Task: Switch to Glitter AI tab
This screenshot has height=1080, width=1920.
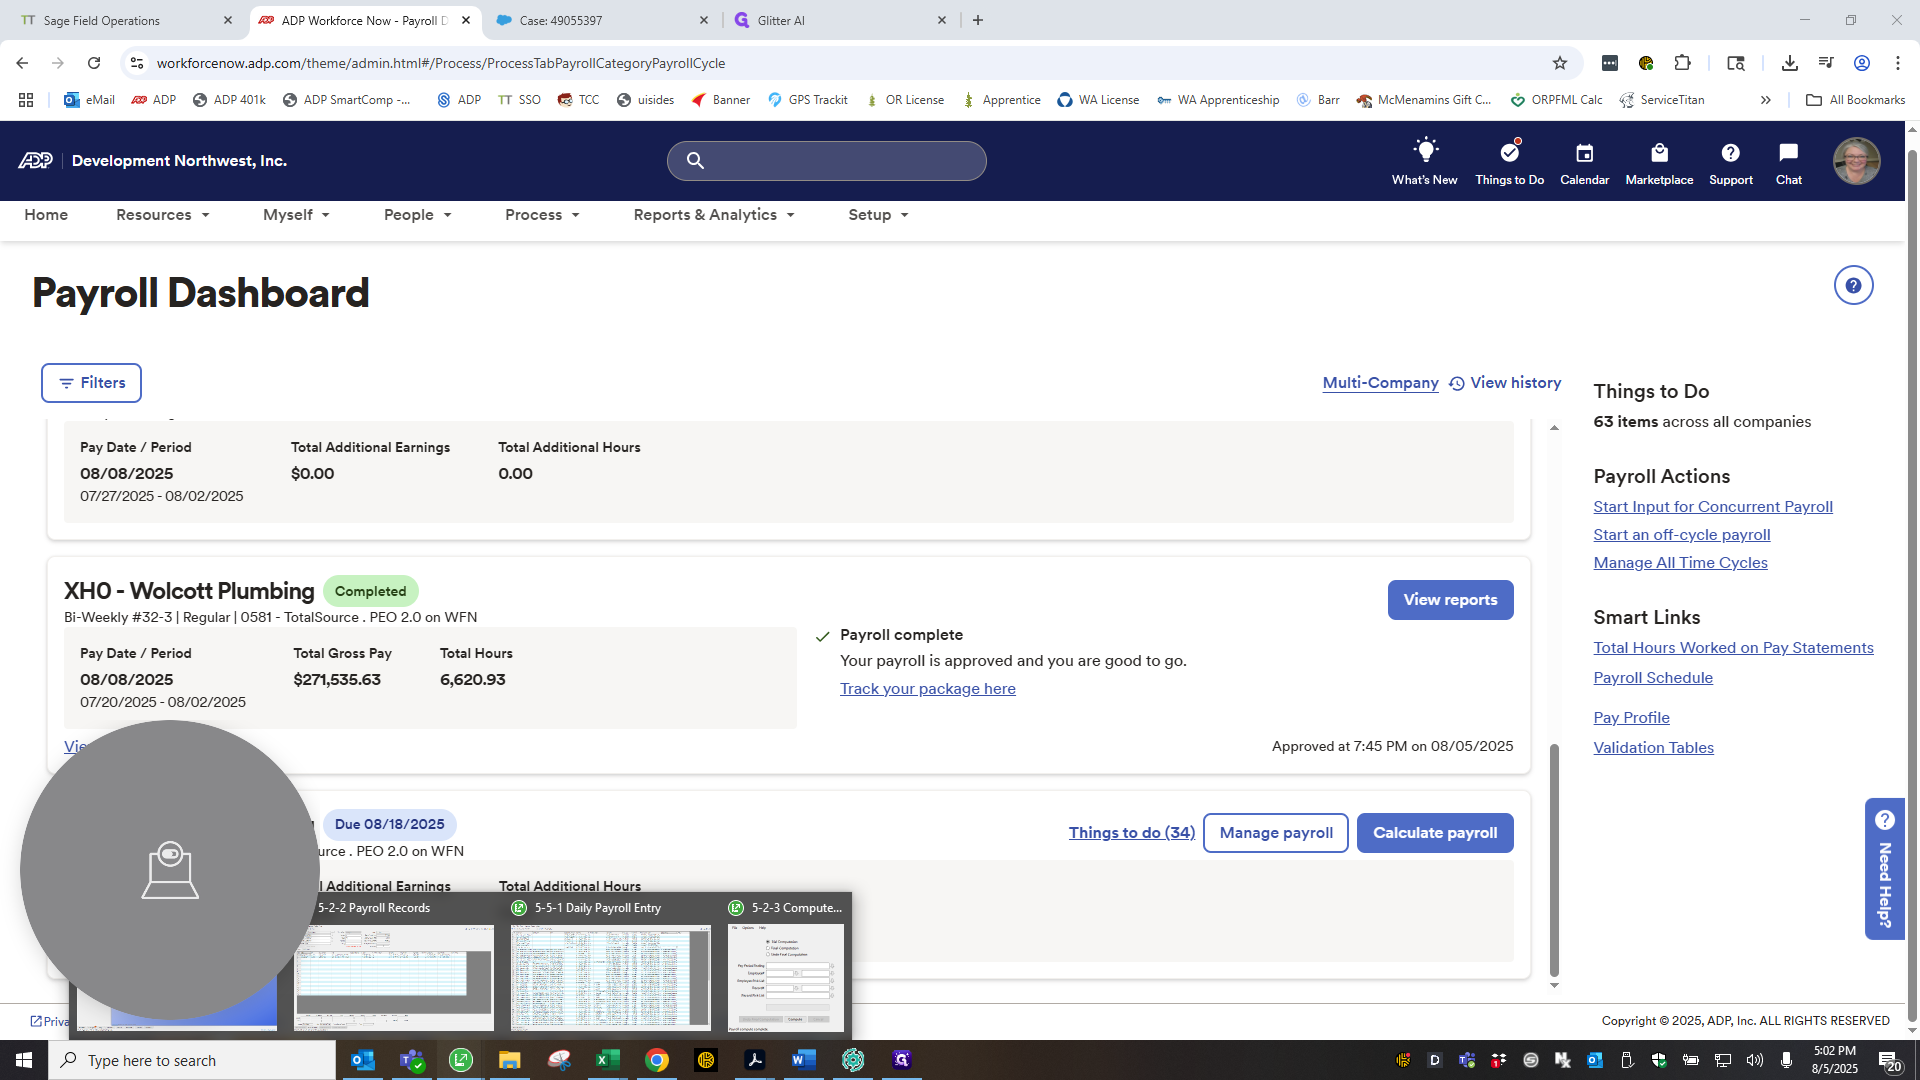Action: tap(838, 20)
